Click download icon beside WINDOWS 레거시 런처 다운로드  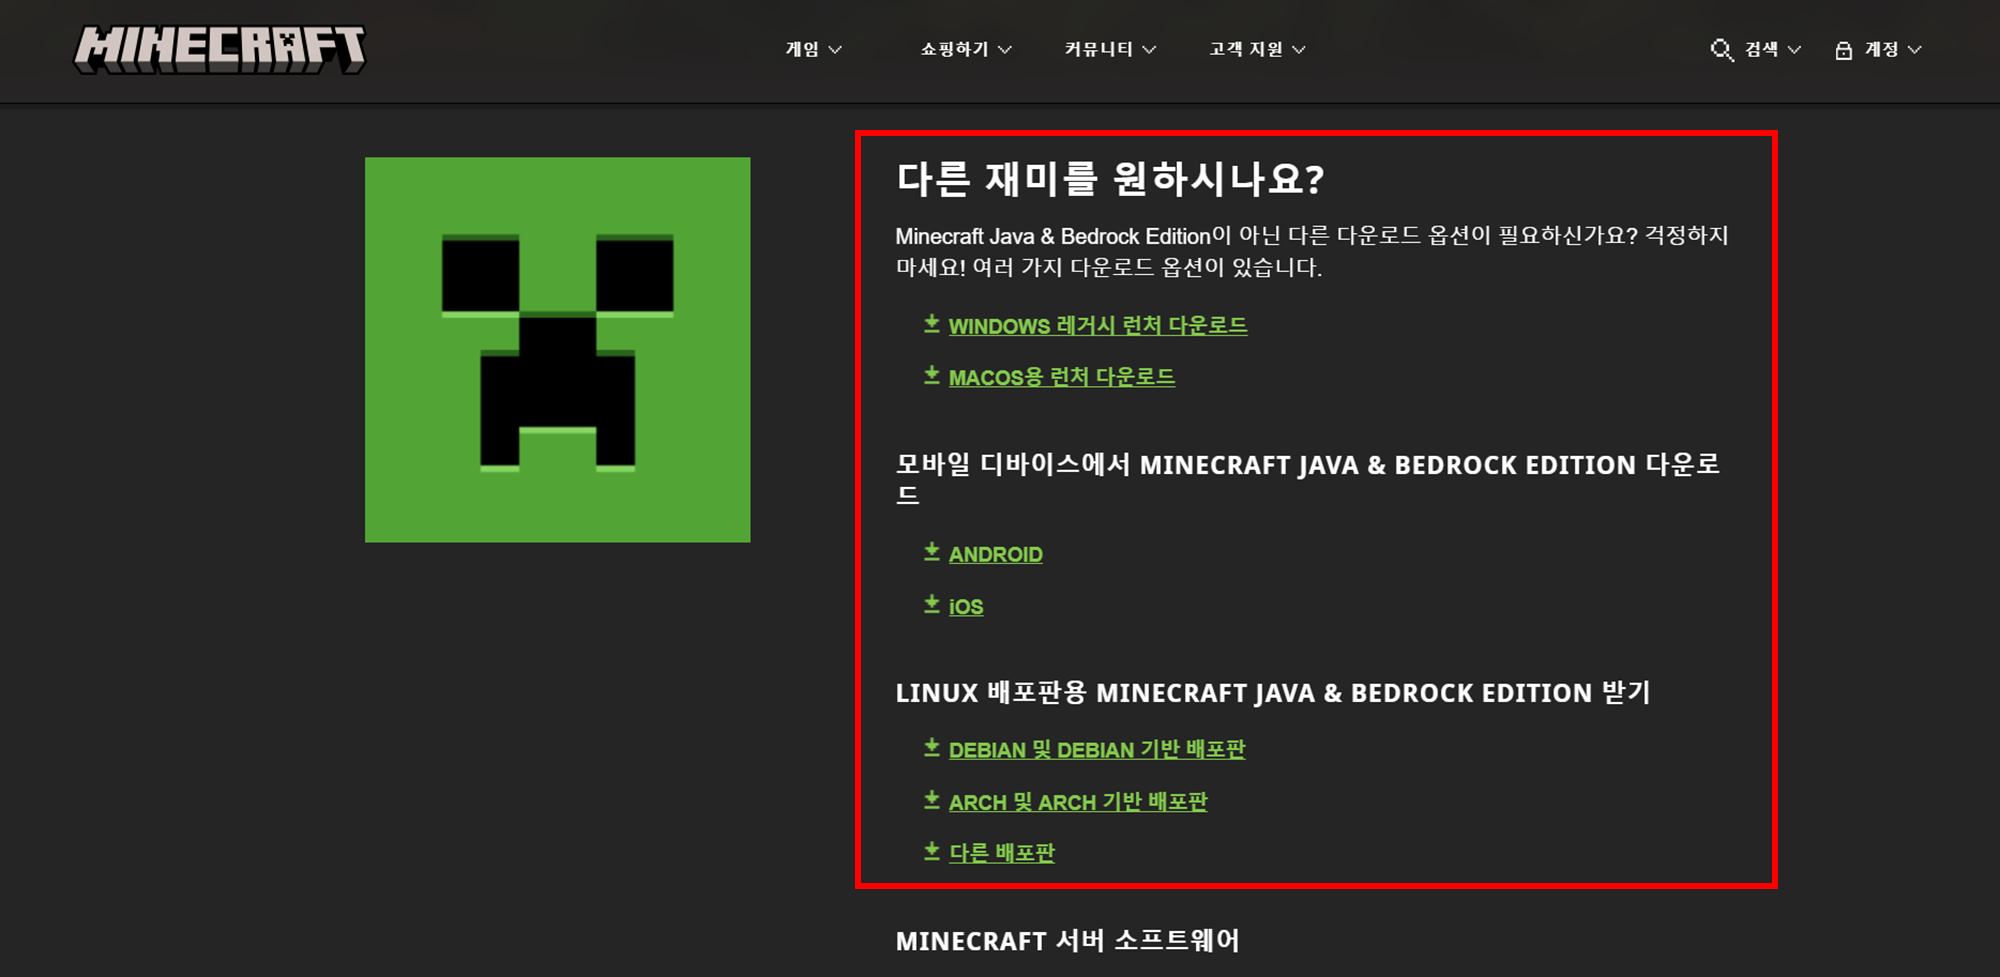coord(932,324)
